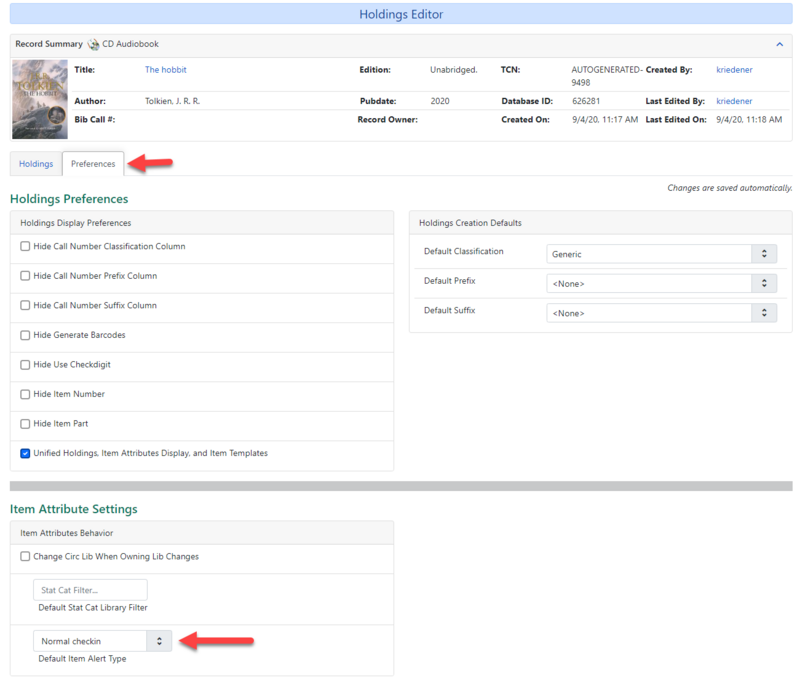Open The hobbit title link
The image size is (800, 683).
click(x=165, y=70)
